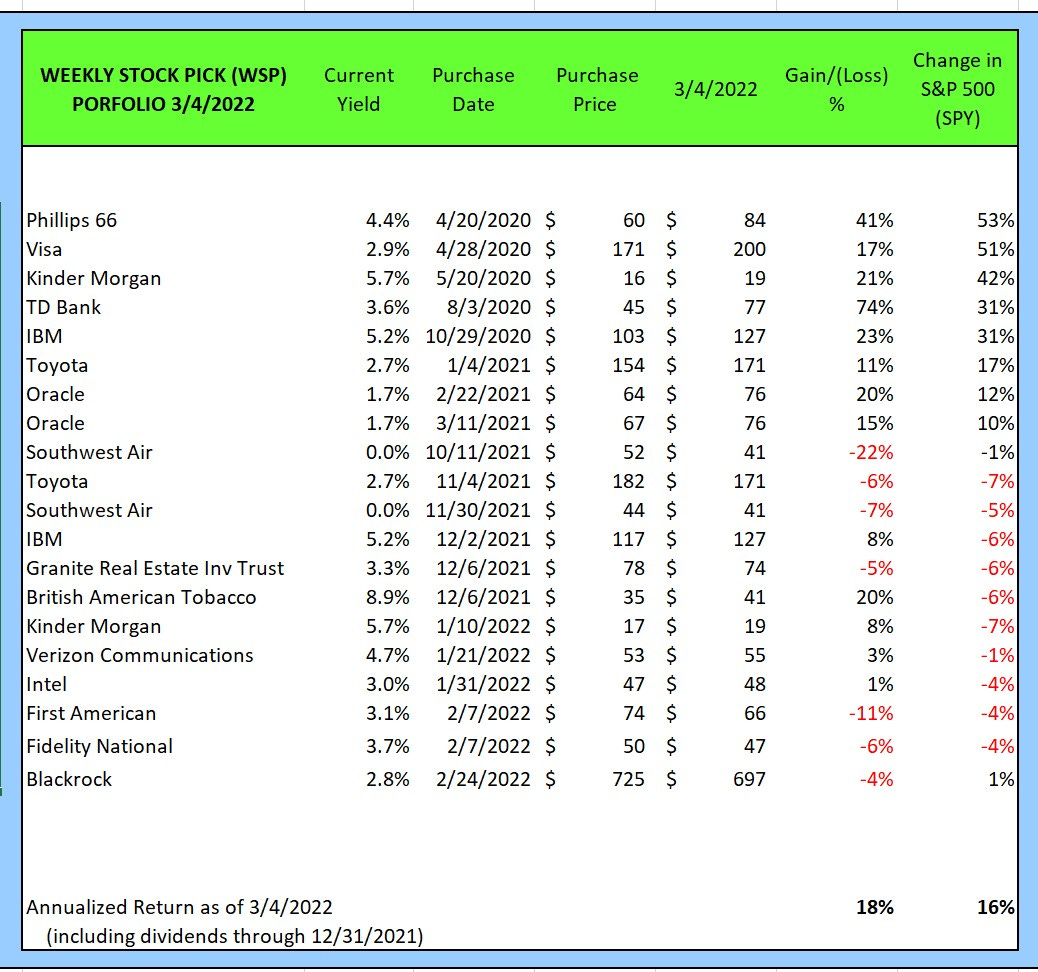Image resolution: width=1038 pixels, height=972 pixels.
Task: Click Blackrock current price '697'
Action: 749,779
